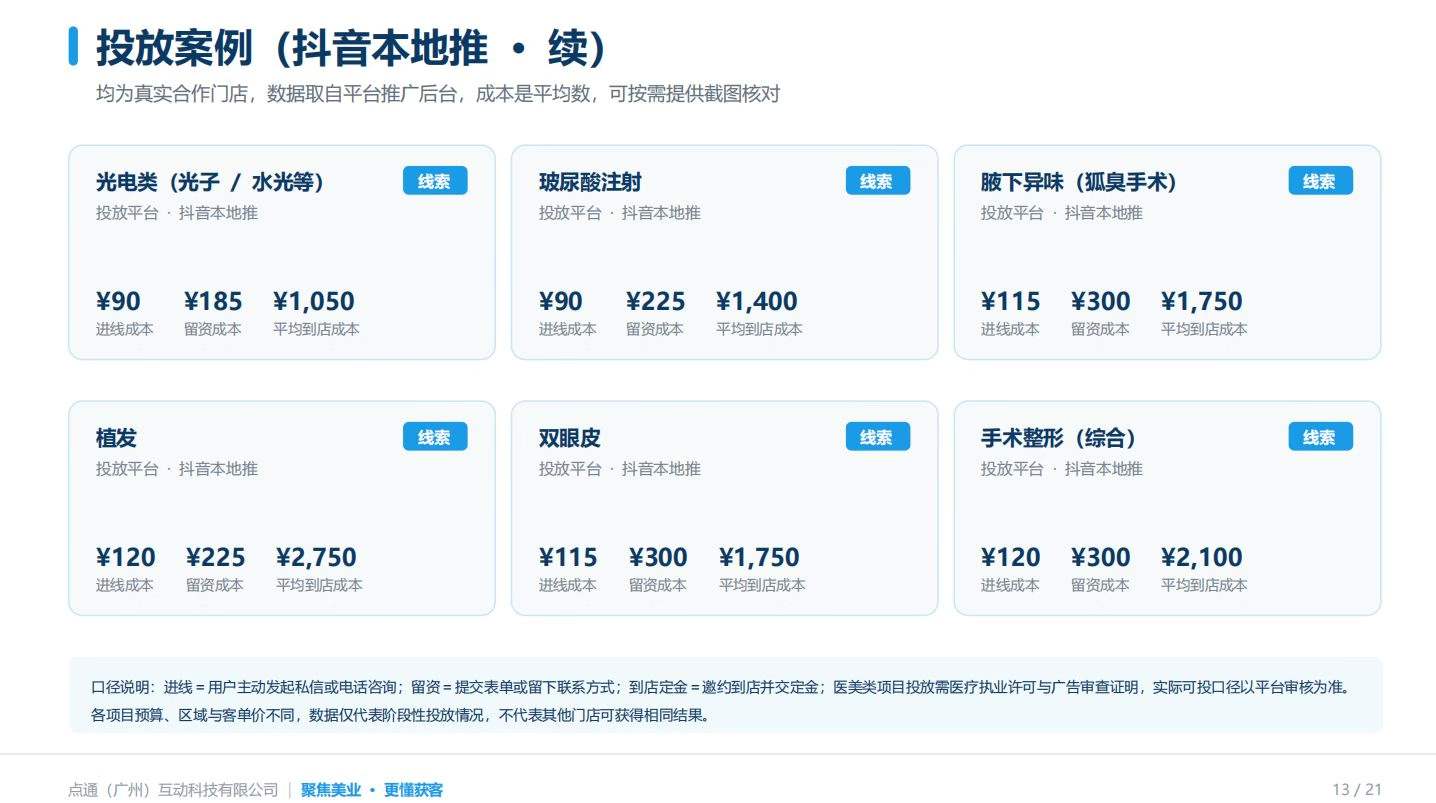This screenshot has height=803, width=1436.
Task: Click the ¥1,050 平均到店成本 value
Action: (314, 301)
